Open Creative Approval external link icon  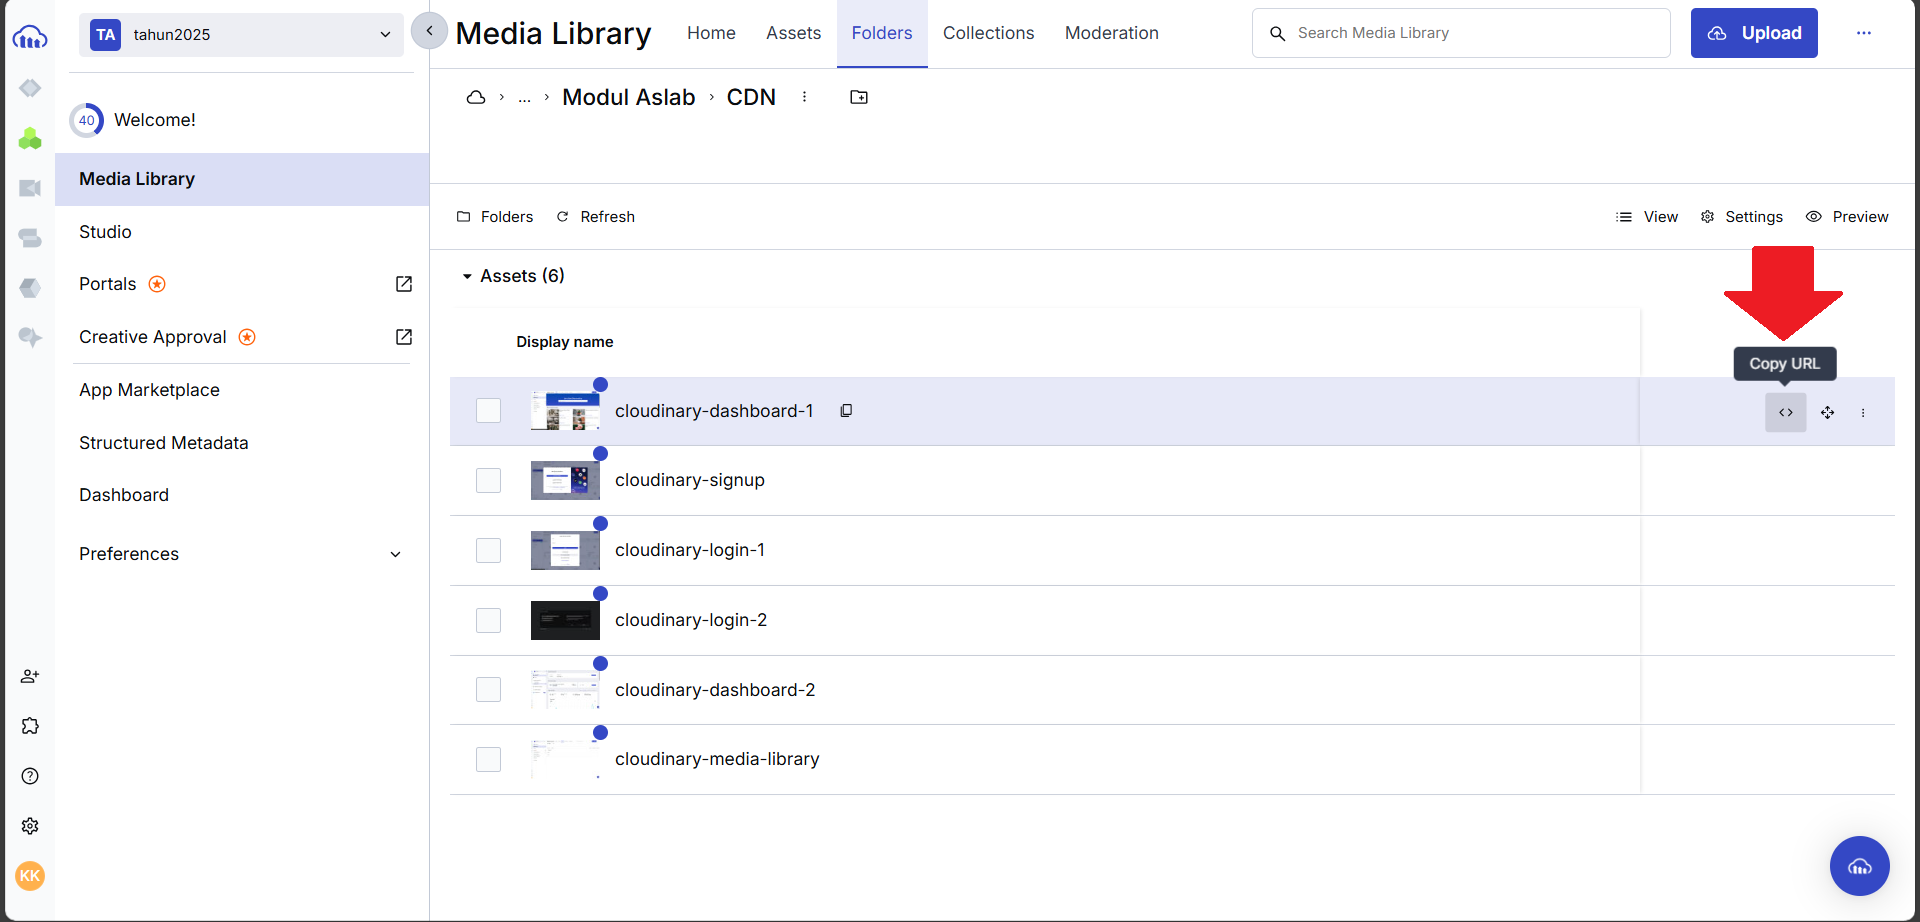pyautogui.click(x=404, y=337)
